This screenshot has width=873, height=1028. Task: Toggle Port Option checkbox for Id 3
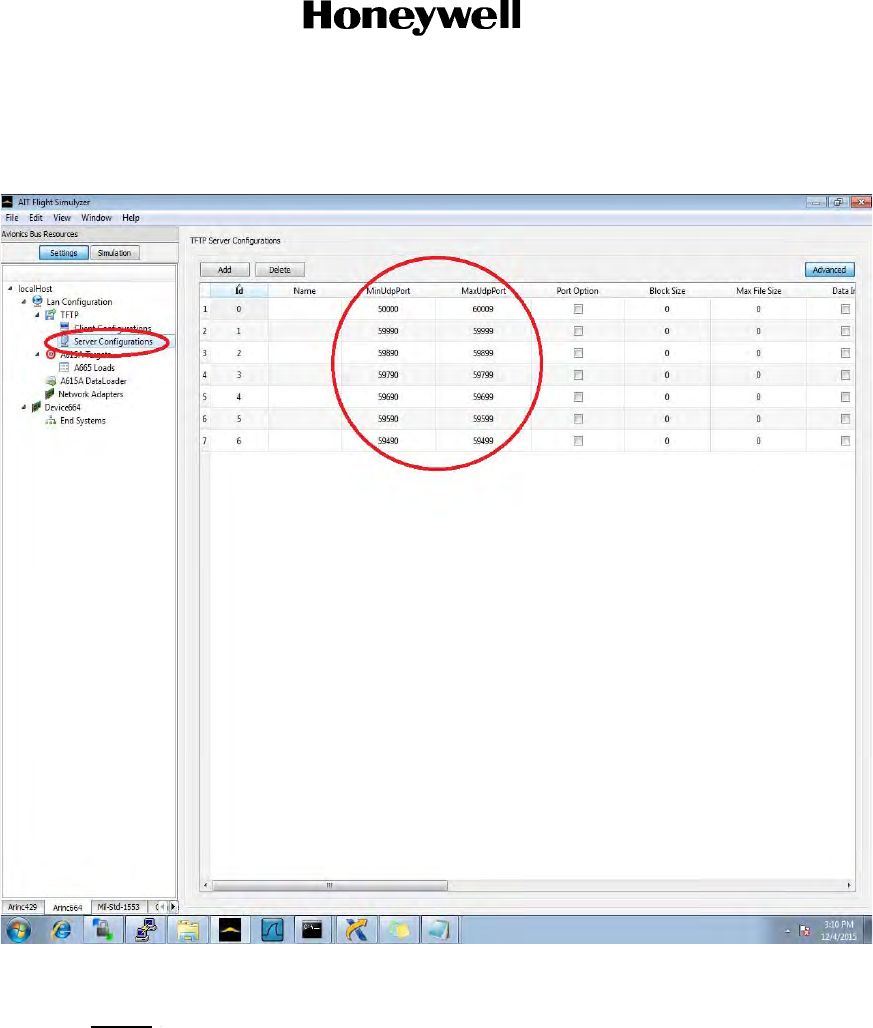pos(578,375)
